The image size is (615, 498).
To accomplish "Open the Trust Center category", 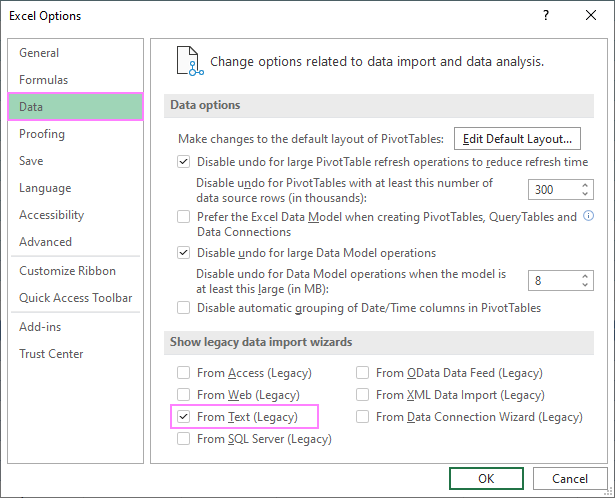I will pos(75,354).
